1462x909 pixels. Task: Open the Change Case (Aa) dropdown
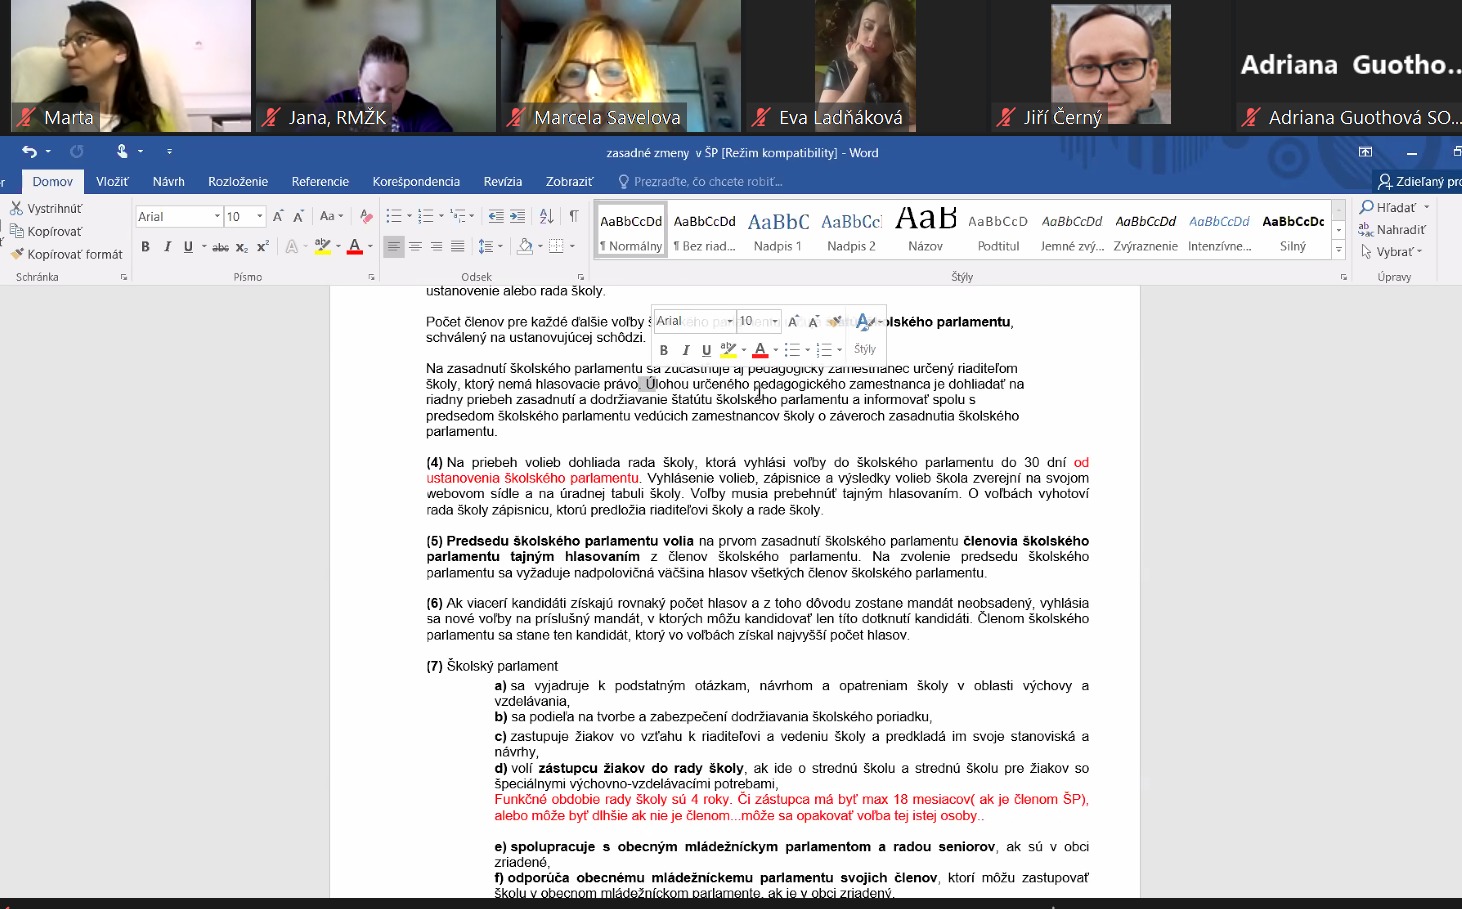point(331,216)
